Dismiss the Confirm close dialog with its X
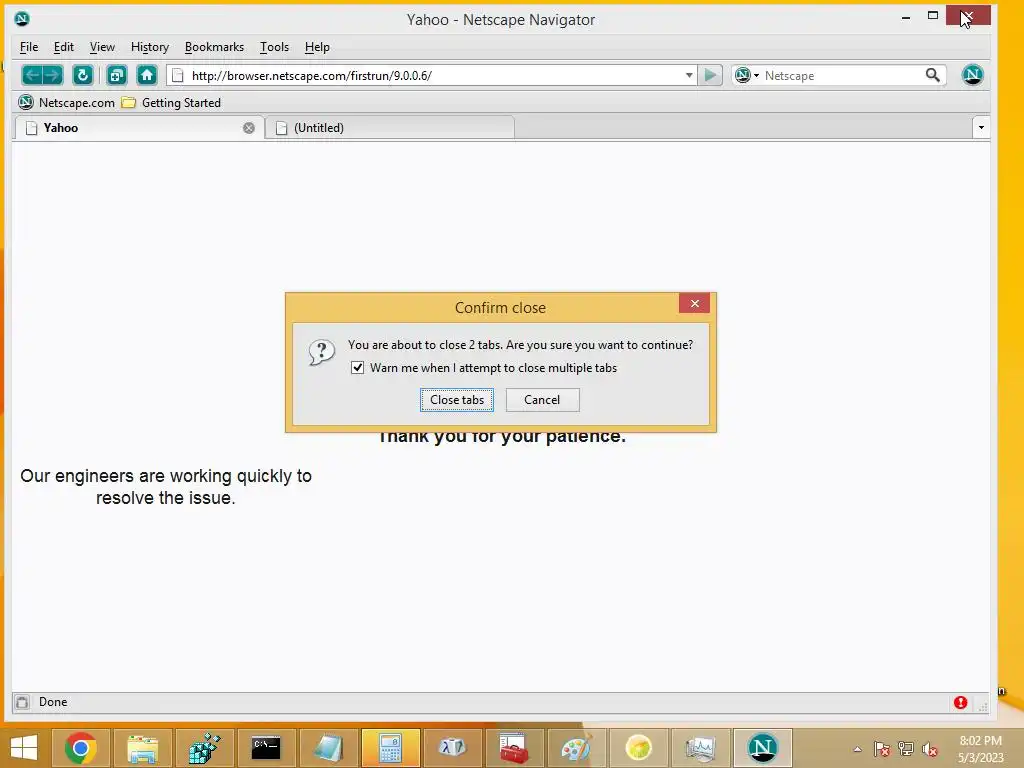Viewport: 1024px width, 768px height. click(694, 304)
